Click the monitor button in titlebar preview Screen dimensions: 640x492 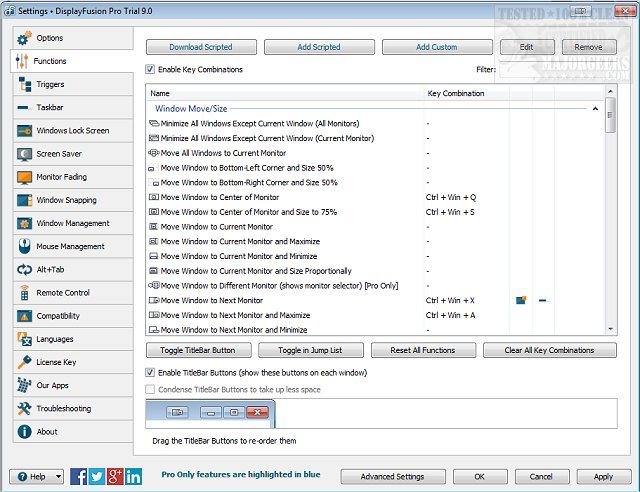click(x=178, y=412)
